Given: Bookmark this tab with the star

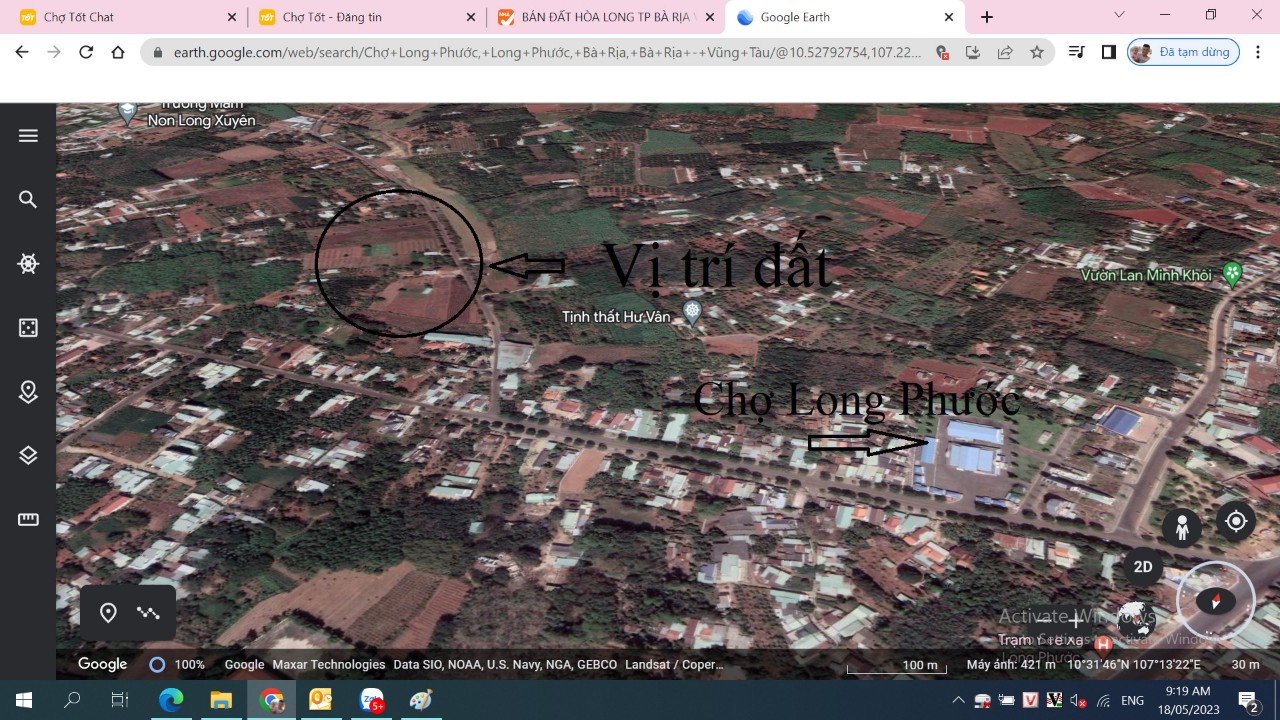Looking at the screenshot, I should click(1037, 52).
